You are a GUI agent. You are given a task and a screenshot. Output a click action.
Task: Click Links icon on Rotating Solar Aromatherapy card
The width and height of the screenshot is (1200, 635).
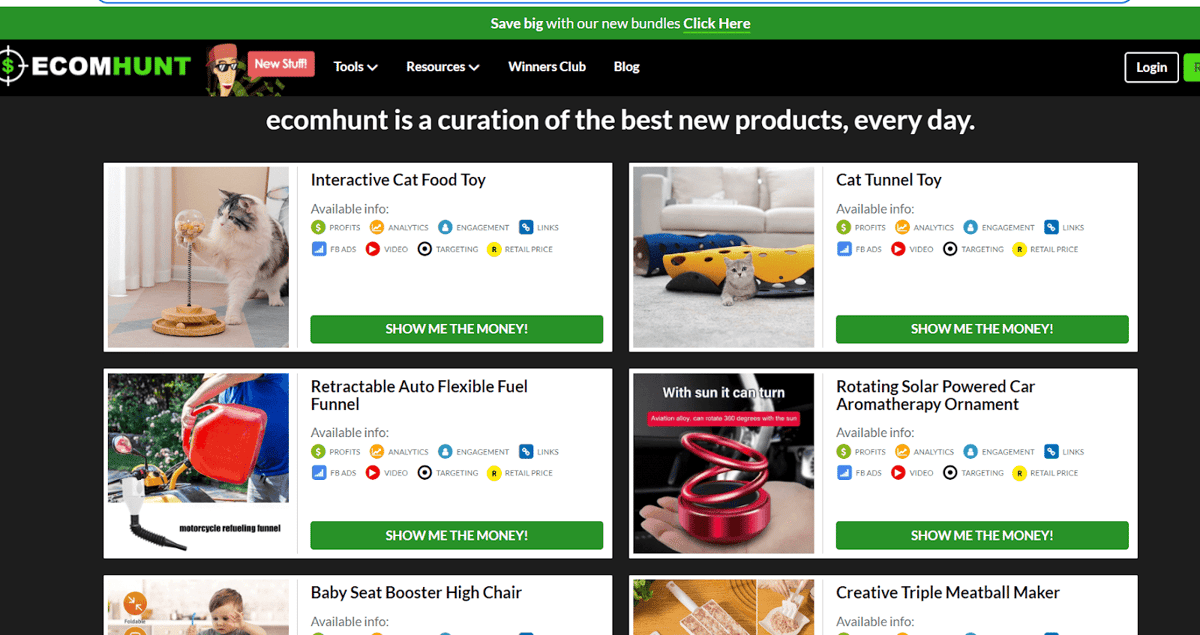pos(1051,452)
